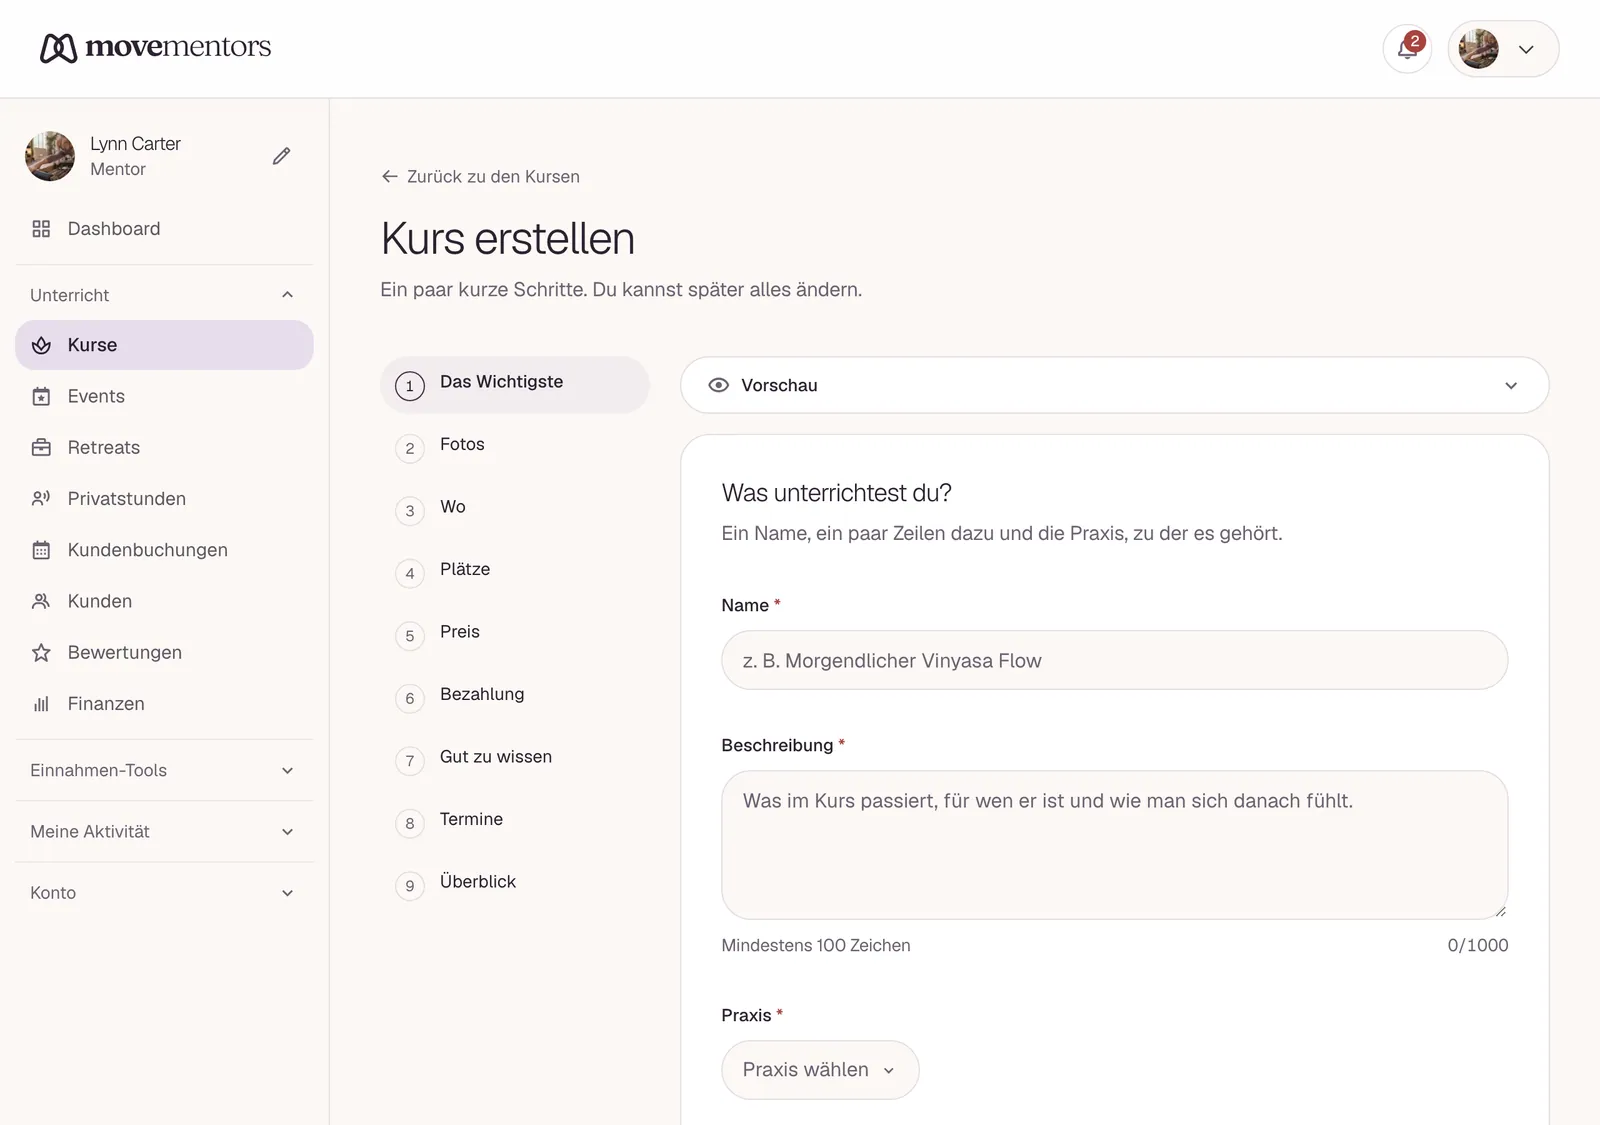Open Privatstunden person icon

click(41, 499)
